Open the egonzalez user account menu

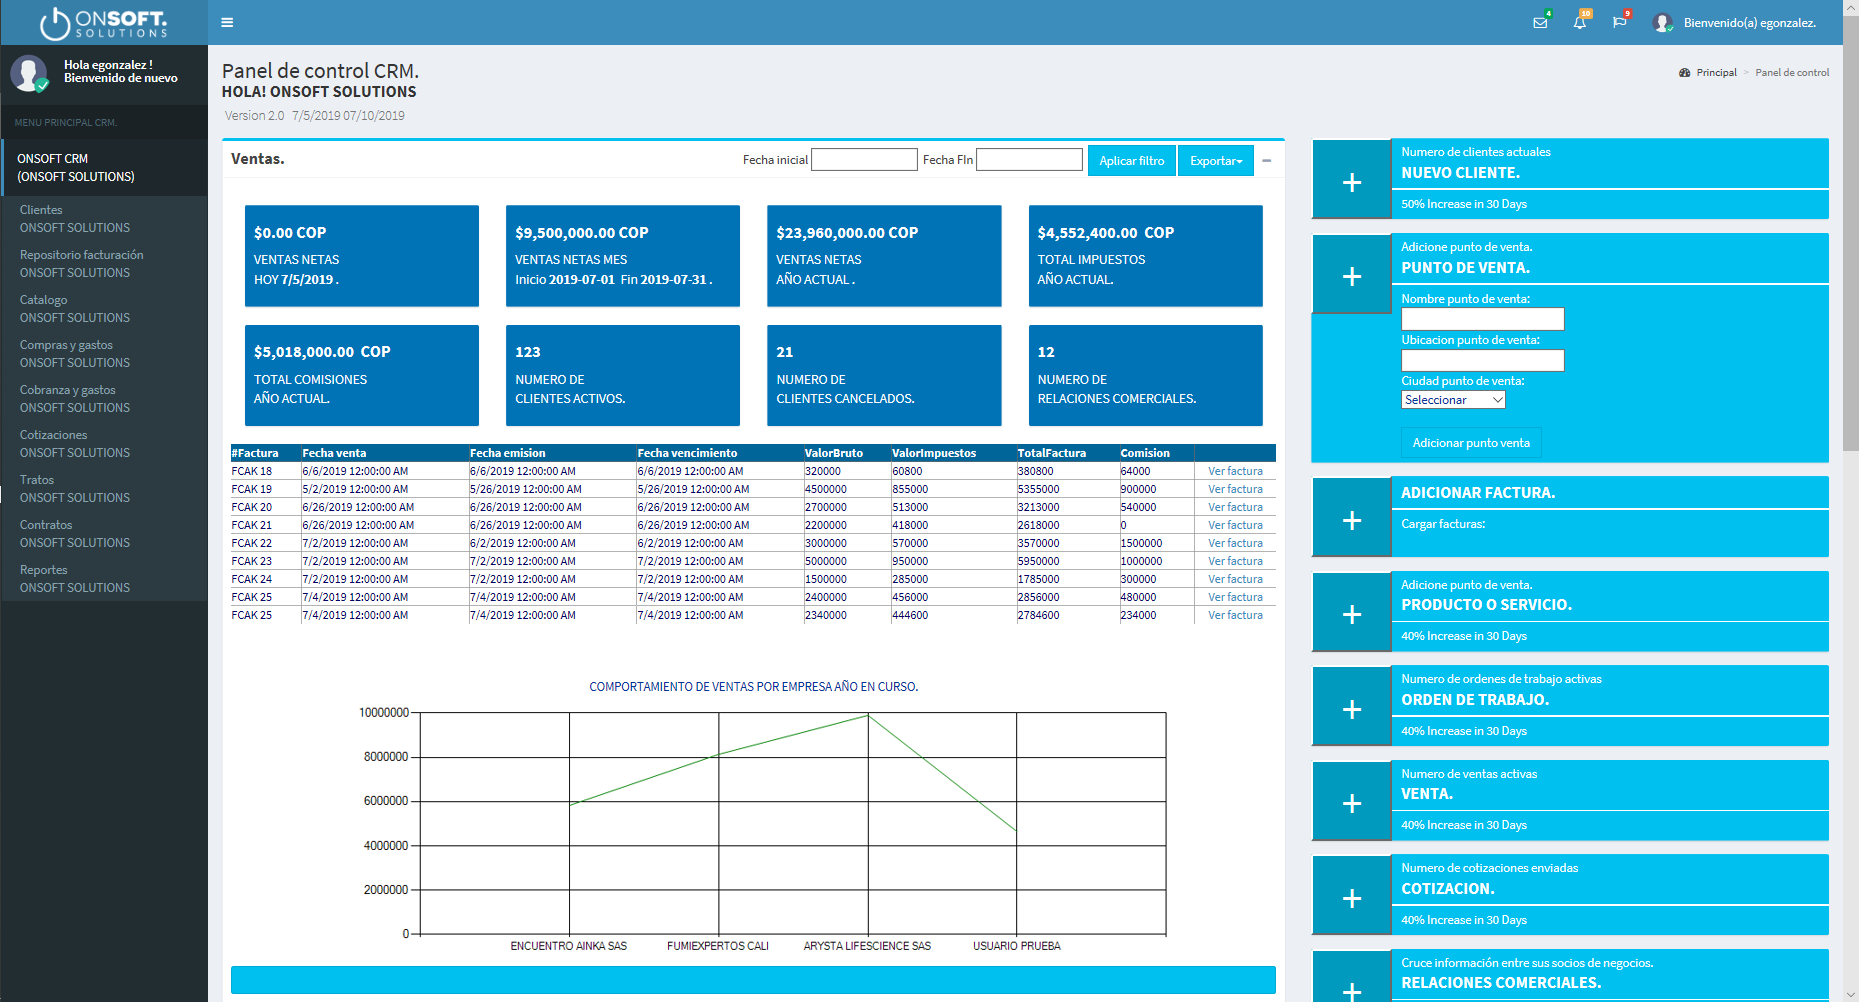coord(1737,22)
